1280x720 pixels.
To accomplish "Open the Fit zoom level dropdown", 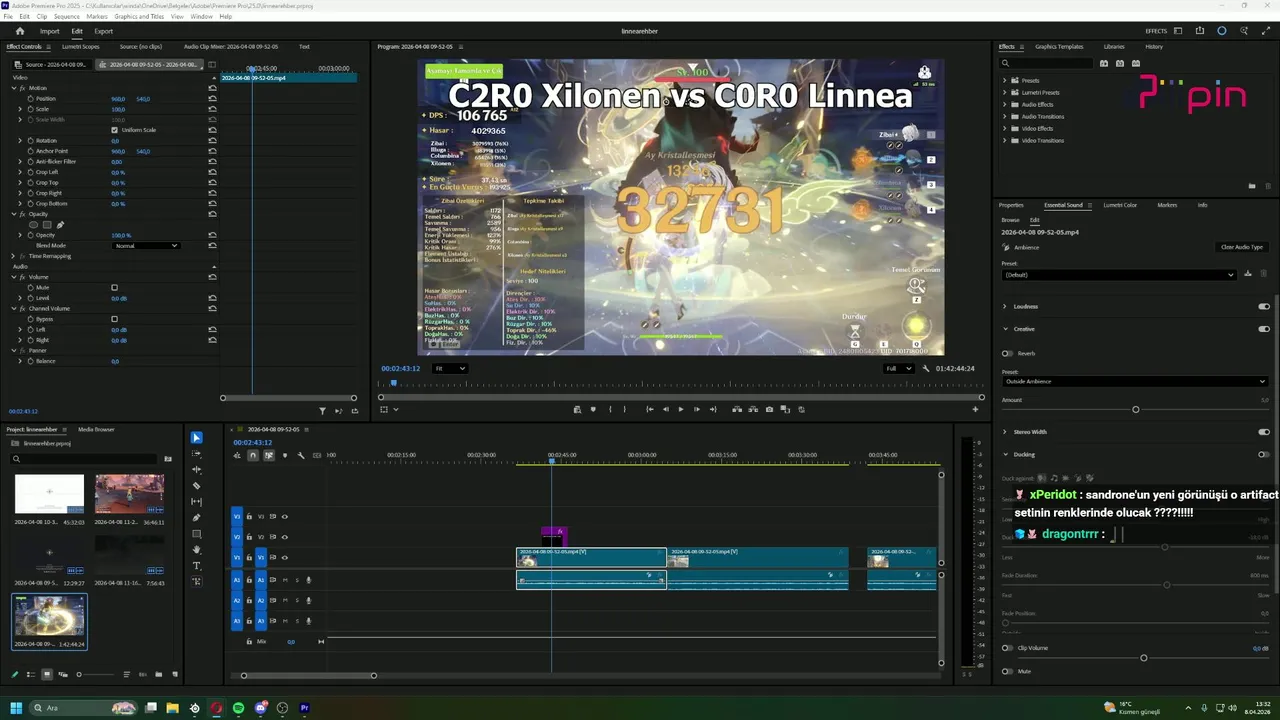I will pos(450,368).
